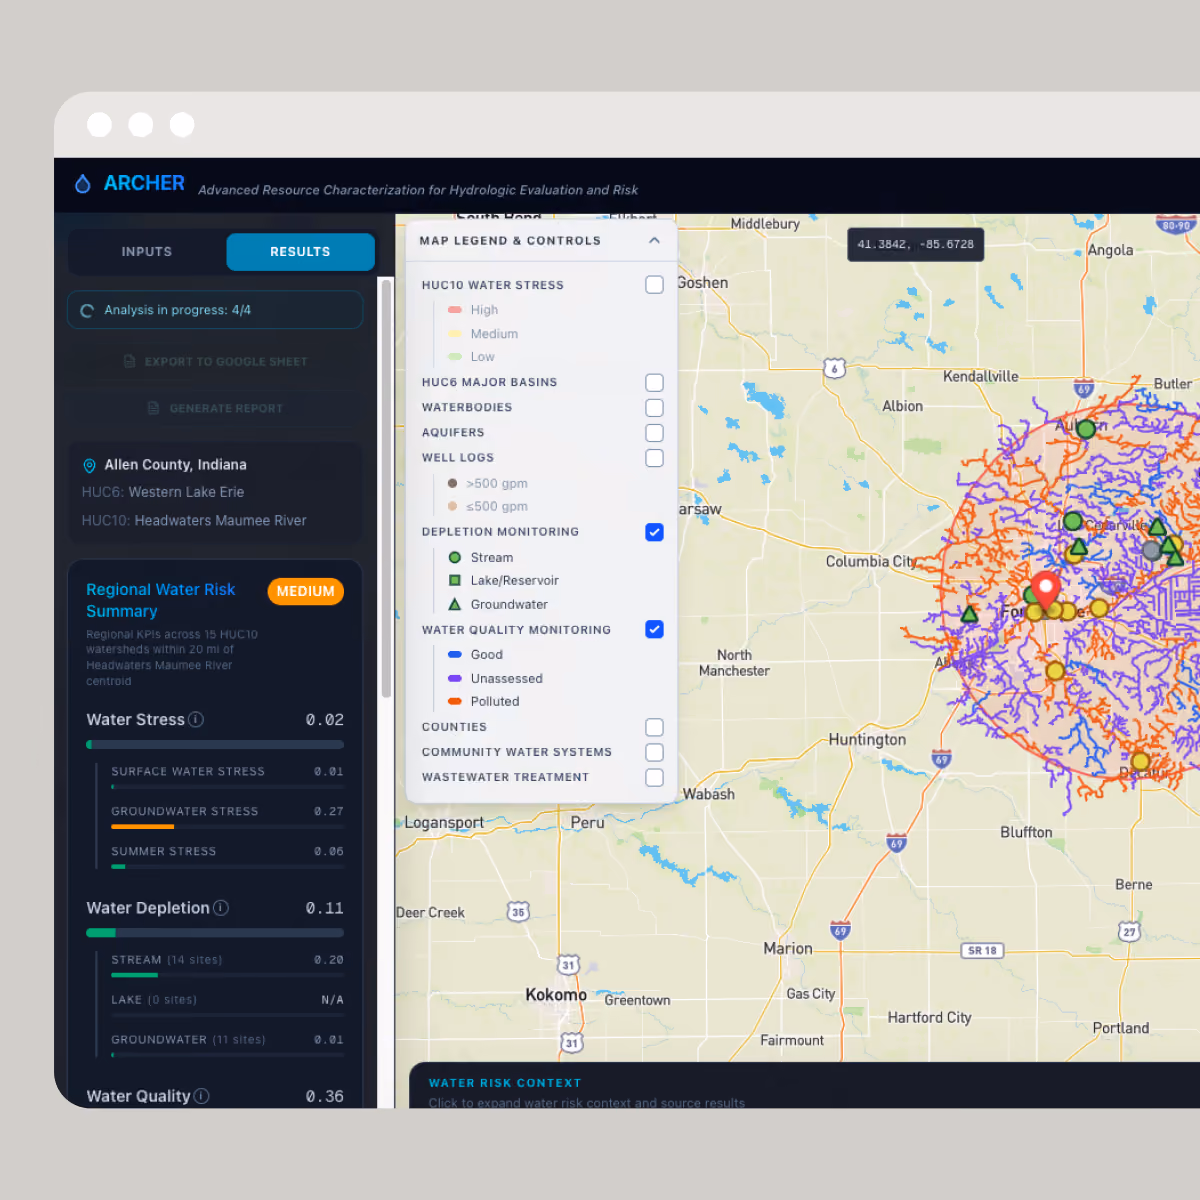Toggle the Wastewater Treatment checkbox
The width and height of the screenshot is (1200, 1200).
[x=654, y=777]
